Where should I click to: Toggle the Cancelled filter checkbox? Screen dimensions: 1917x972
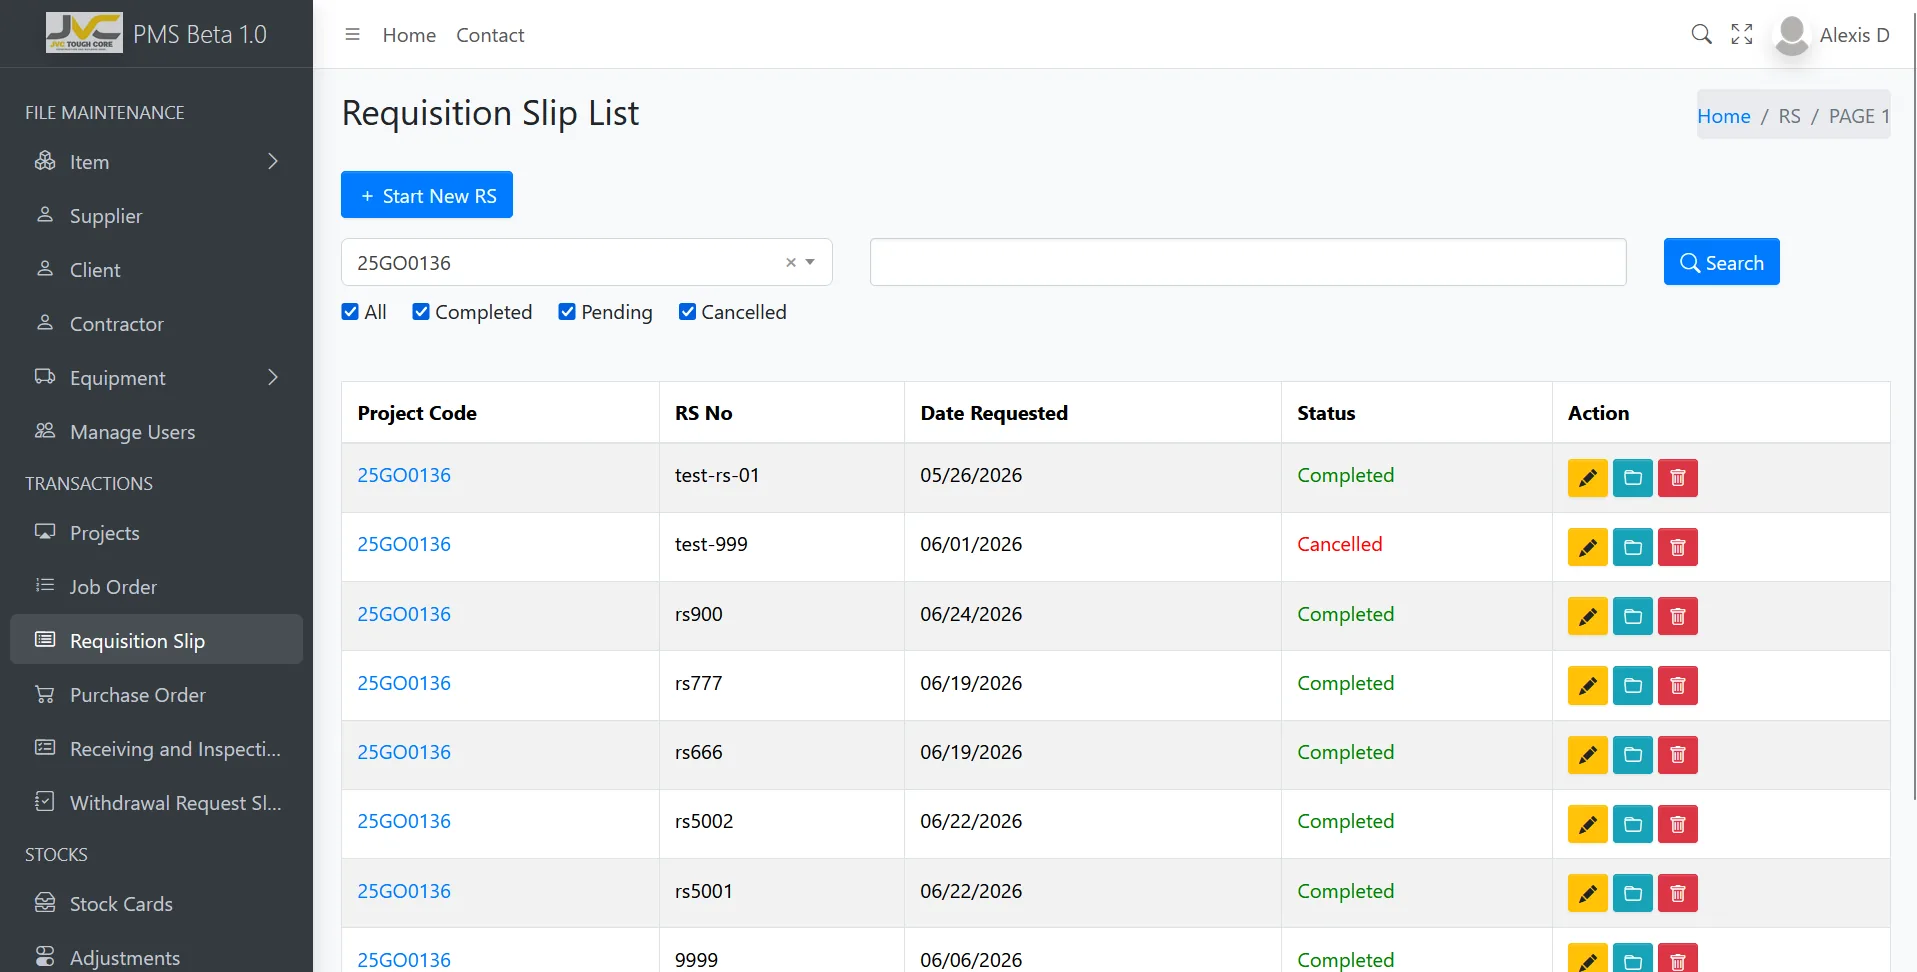click(x=687, y=312)
